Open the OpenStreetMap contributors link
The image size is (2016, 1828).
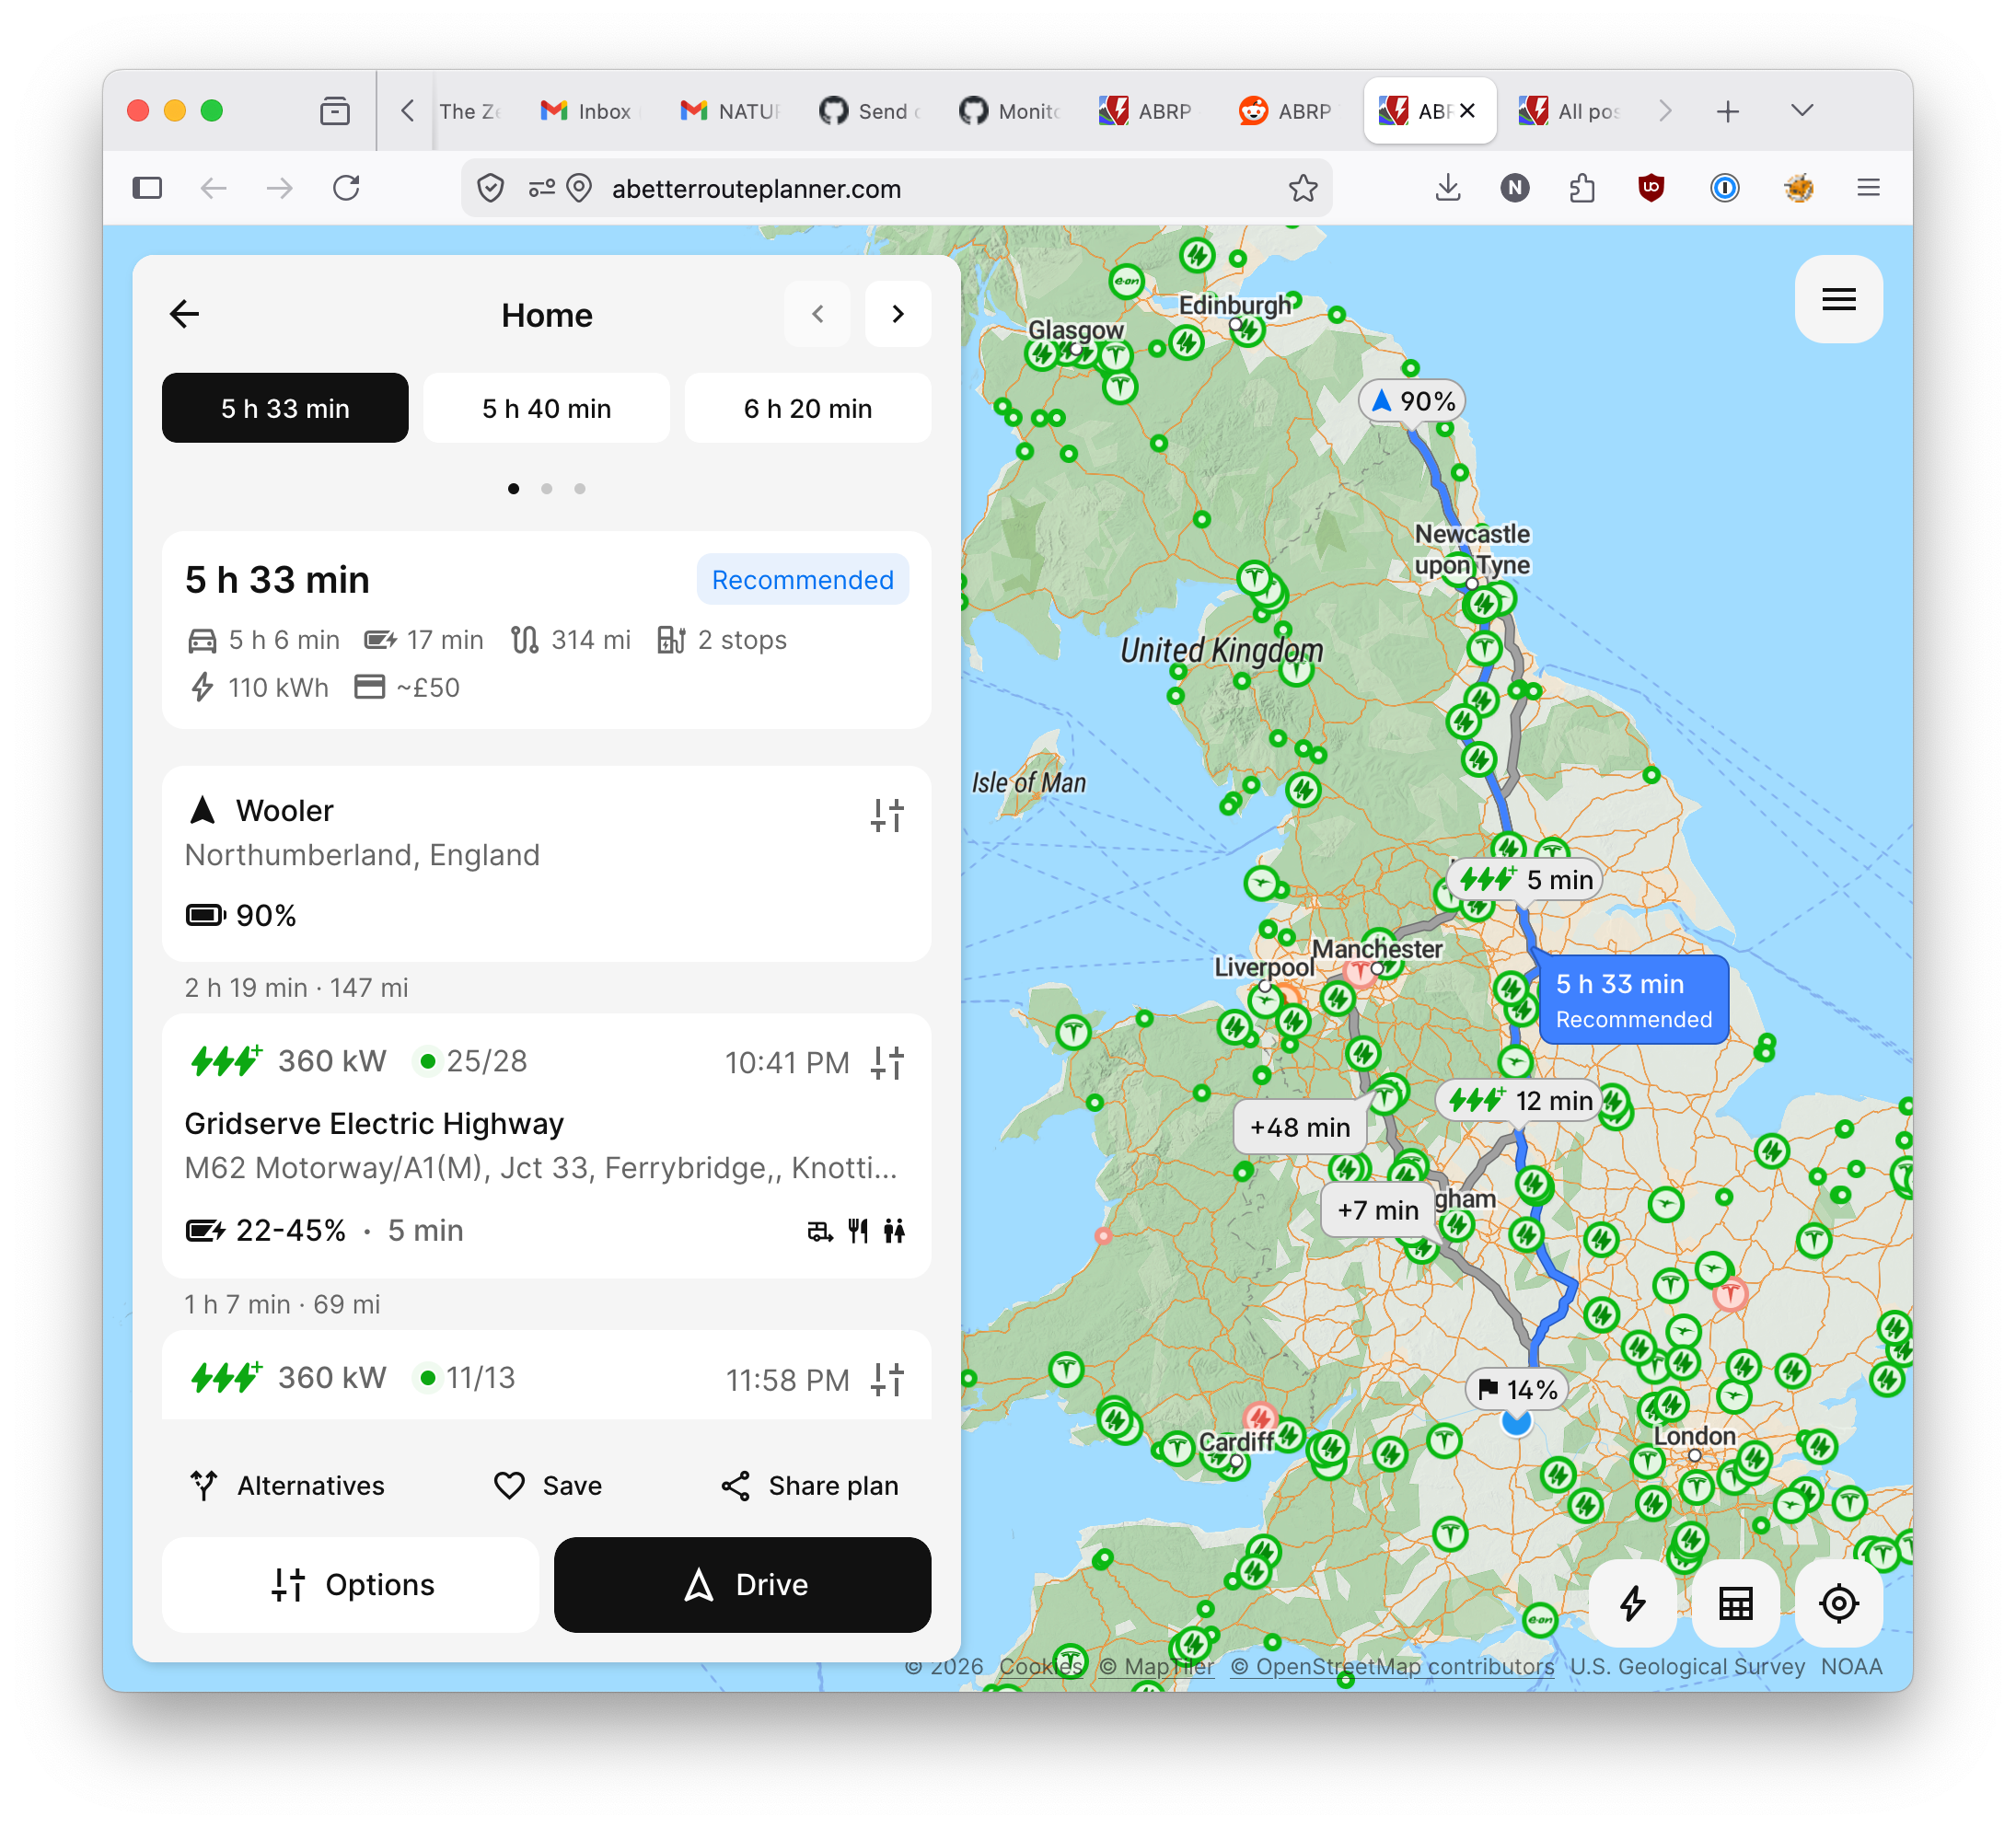1392,1667
